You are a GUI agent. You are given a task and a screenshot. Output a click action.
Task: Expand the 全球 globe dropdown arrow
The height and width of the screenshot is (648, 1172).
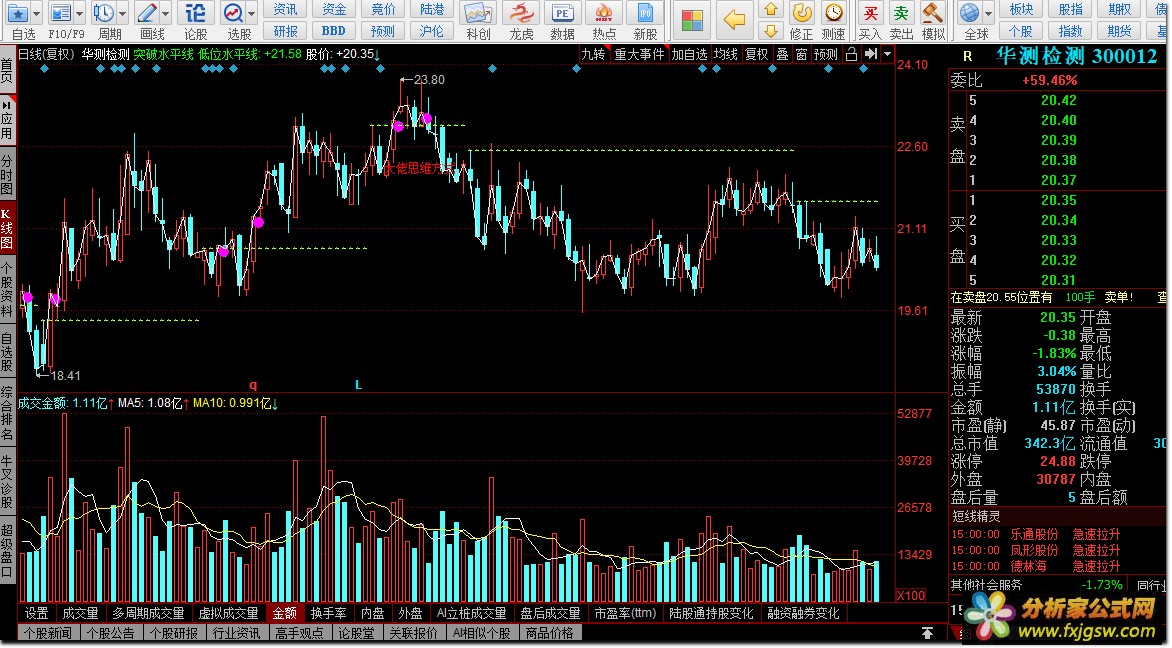(989, 13)
